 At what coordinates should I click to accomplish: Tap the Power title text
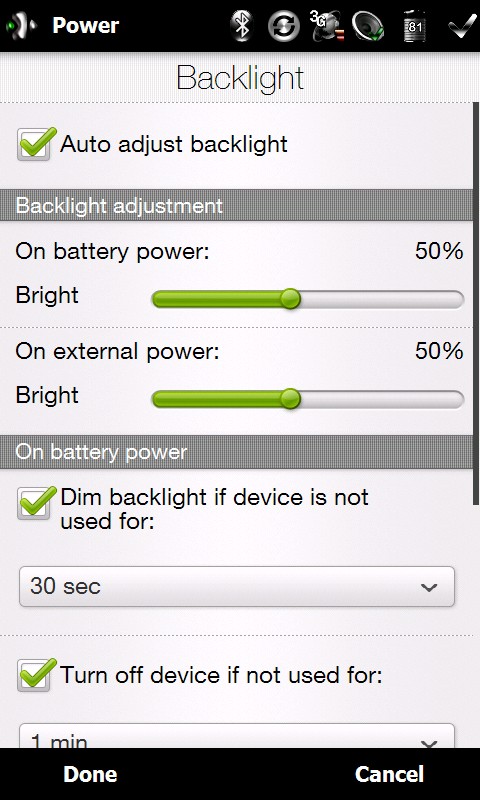[86, 26]
